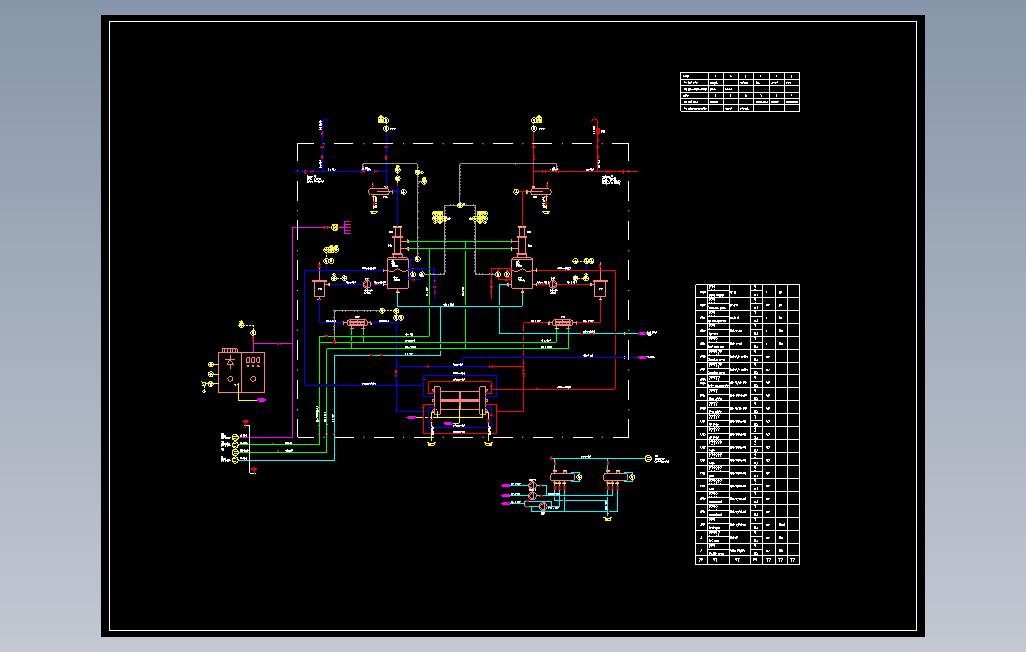Select the horizontal cooler on blue line
The height and width of the screenshot is (652, 1026).
click(378, 192)
